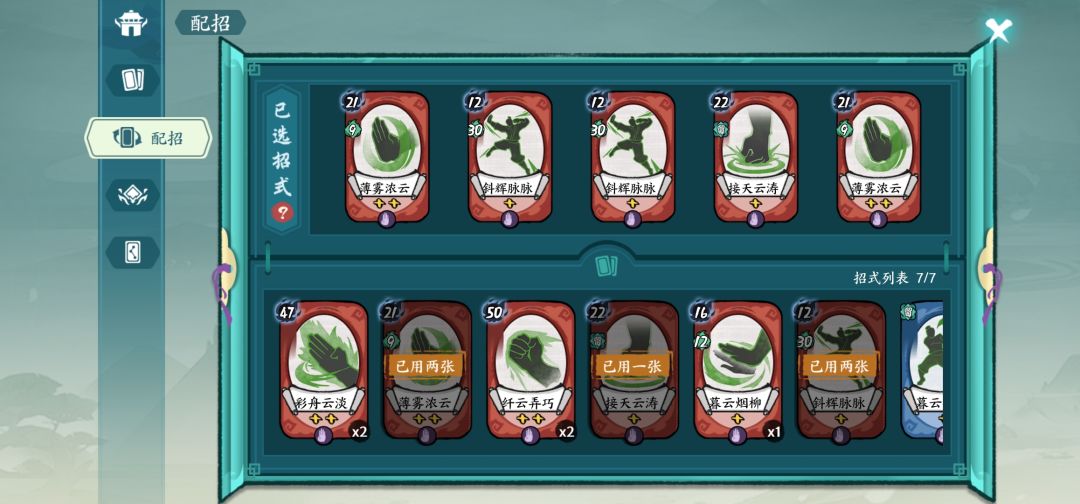Open the lotus emblem sidebar icon
Viewport: 1080px width, 504px height.
tap(132, 195)
